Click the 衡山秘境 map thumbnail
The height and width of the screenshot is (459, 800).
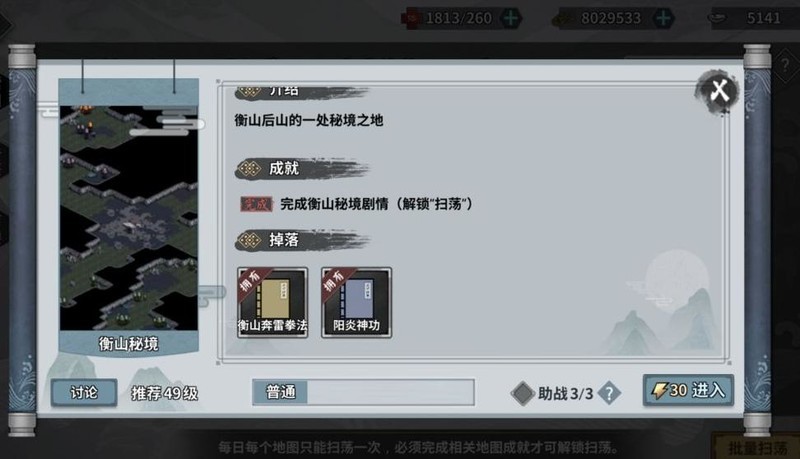click(x=129, y=217)
